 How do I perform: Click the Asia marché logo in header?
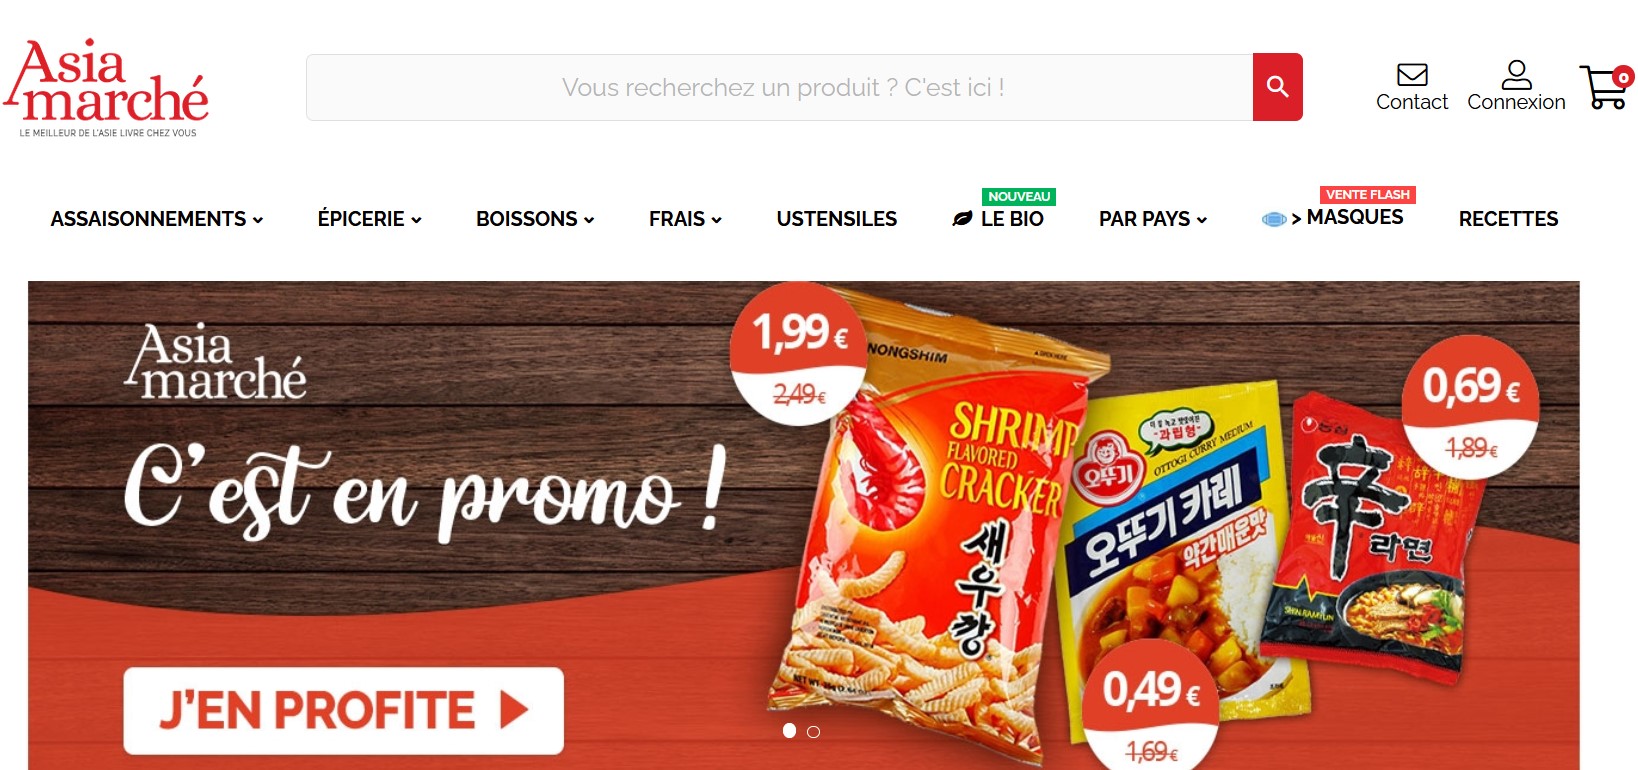click(106, 88)
